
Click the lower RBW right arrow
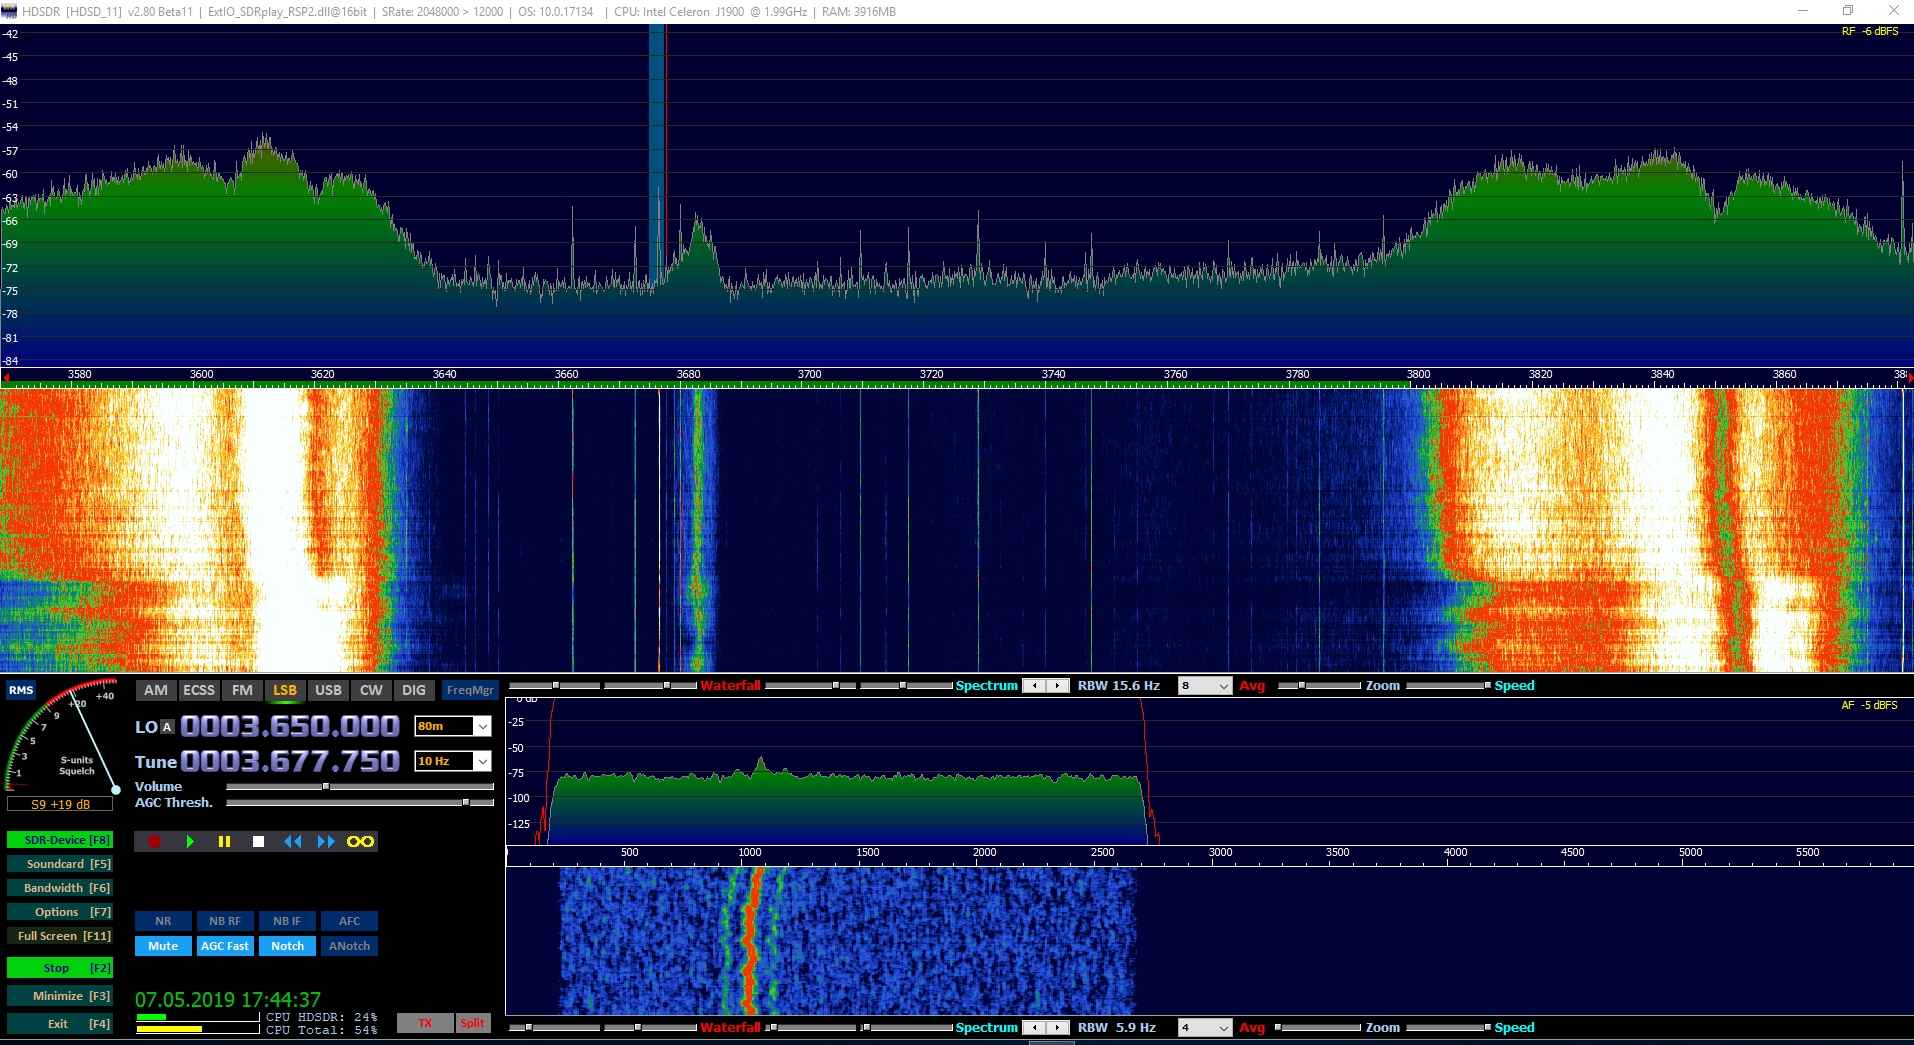pos(1057,1028)
